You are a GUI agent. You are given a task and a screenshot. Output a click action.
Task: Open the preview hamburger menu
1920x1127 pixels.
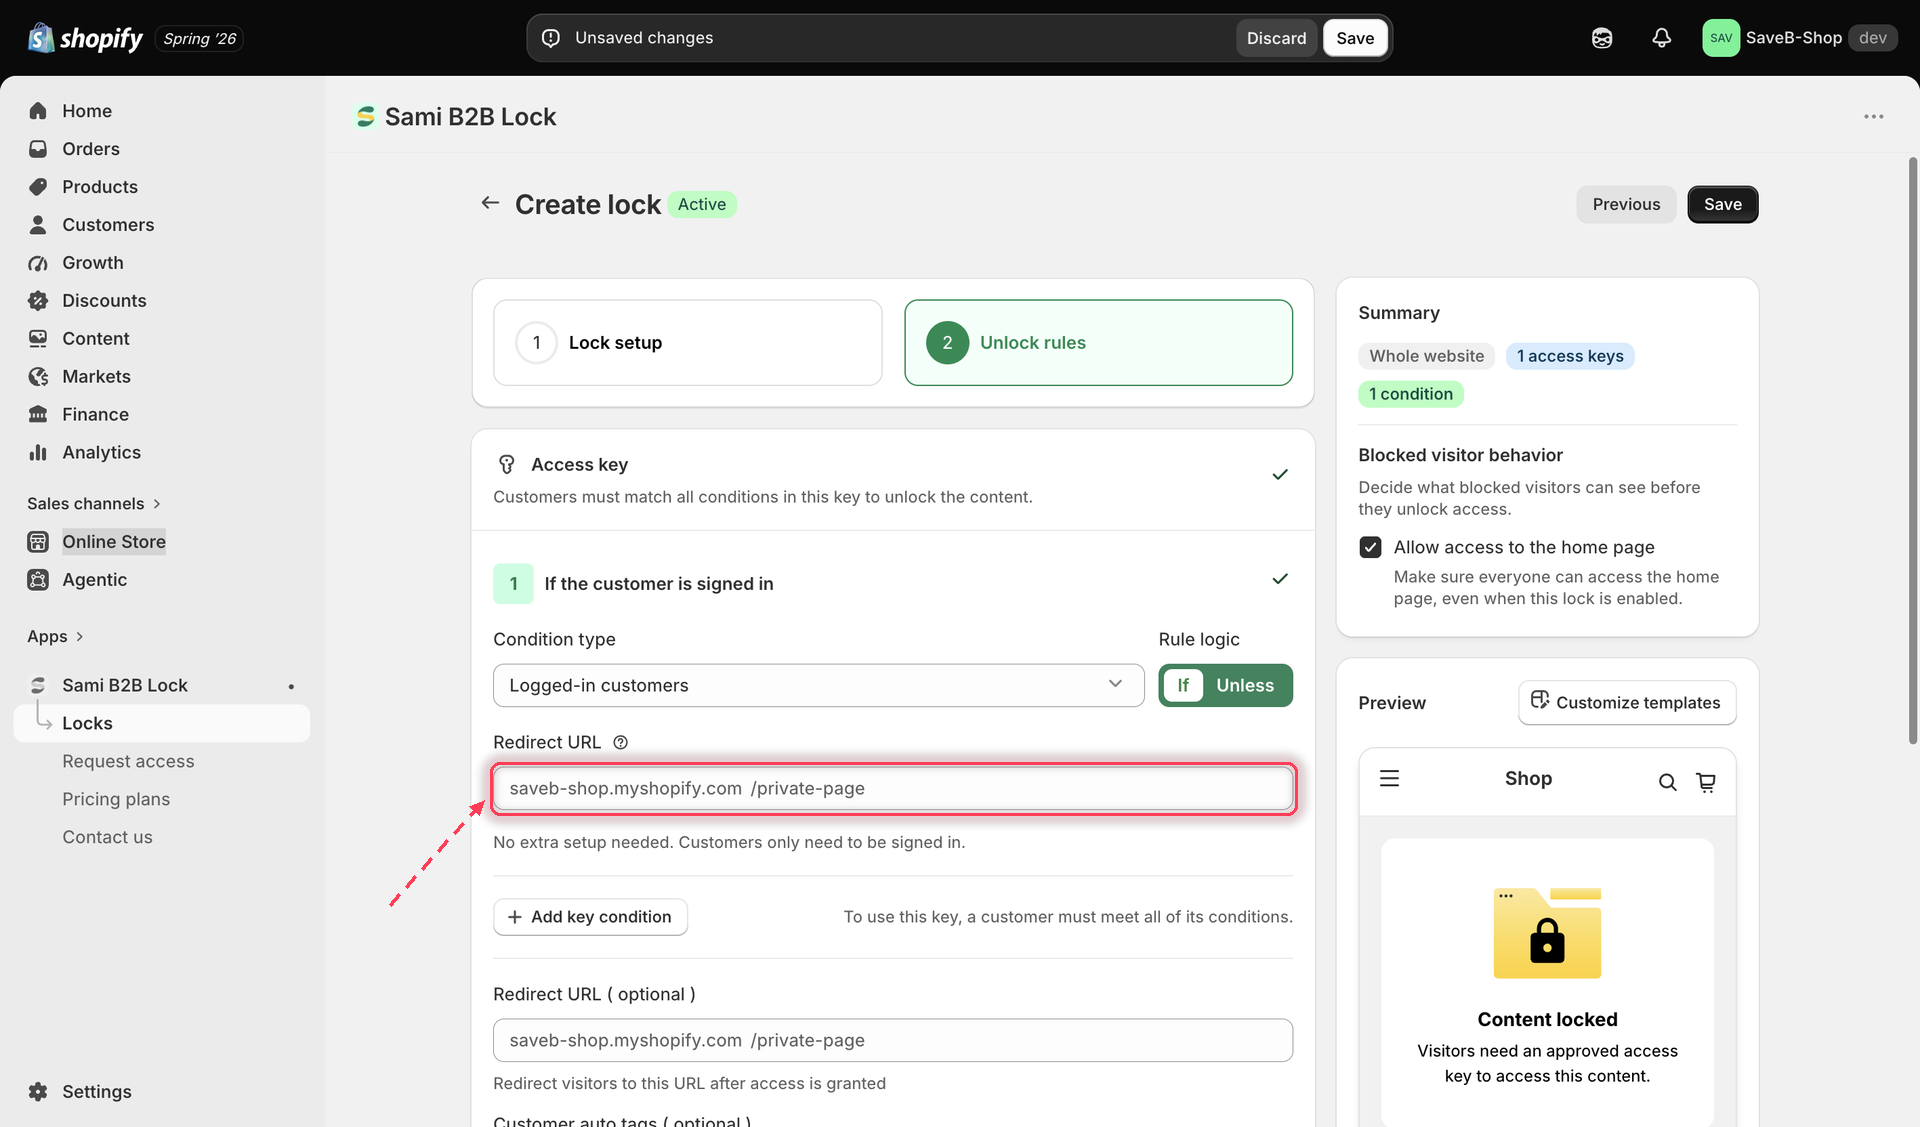[x=1389, y=779]
